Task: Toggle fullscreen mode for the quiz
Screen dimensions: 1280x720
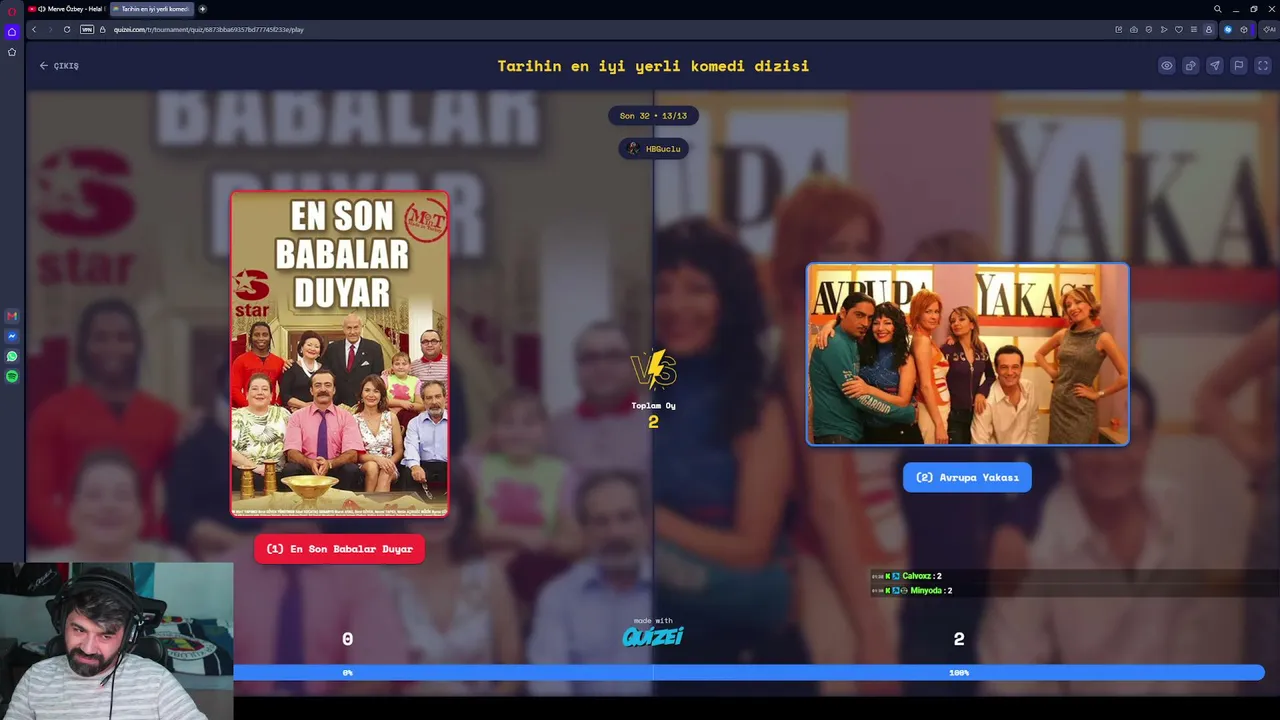Action: point(1263,66)
